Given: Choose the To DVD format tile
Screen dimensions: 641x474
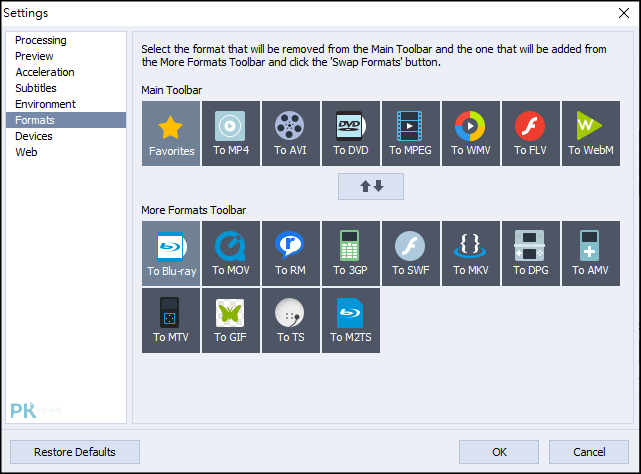Looking at the screenshot, I should tap(351, 134).
